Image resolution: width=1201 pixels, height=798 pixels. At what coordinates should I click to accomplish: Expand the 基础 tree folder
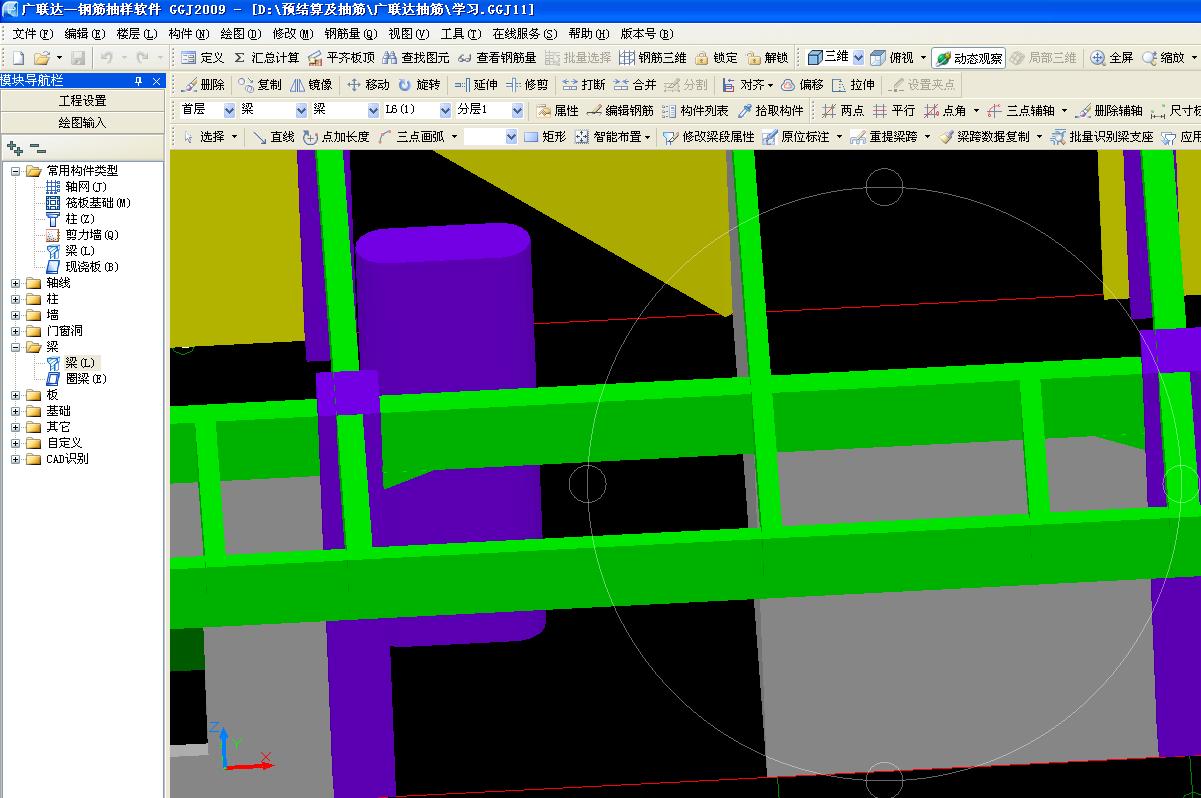pyautogui.click(x=16, y=411)
